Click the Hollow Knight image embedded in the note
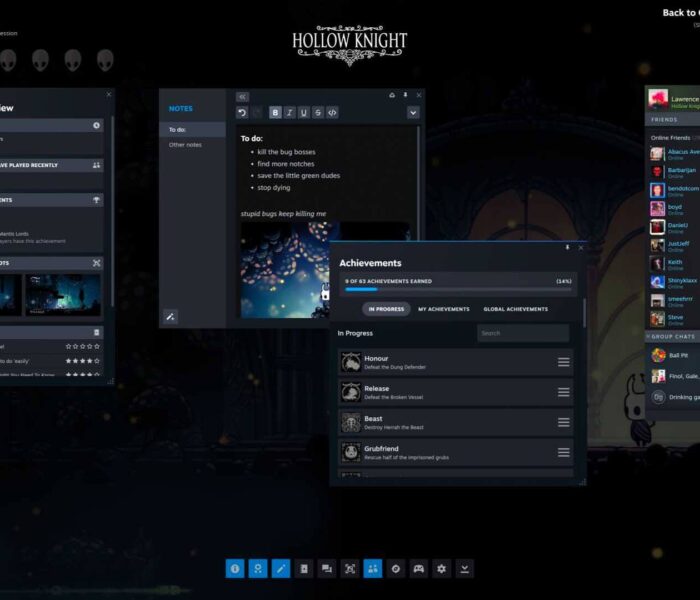 pyautogui.click(x=286, y=270)
